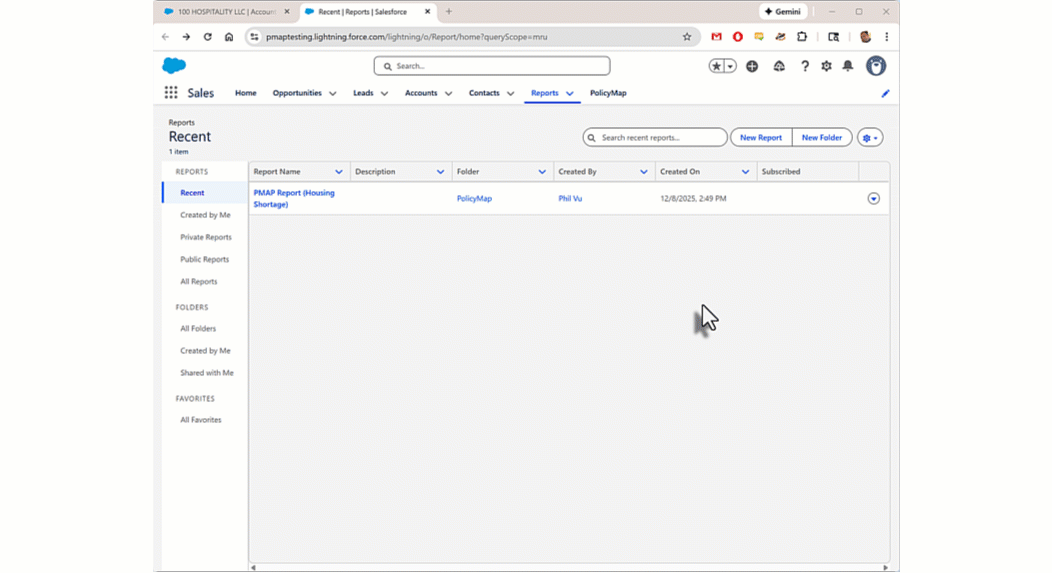The height and width of the screenshot is (573, 1052).
Task: Open row actions for PMAP Report
Action: click(874, 199)
